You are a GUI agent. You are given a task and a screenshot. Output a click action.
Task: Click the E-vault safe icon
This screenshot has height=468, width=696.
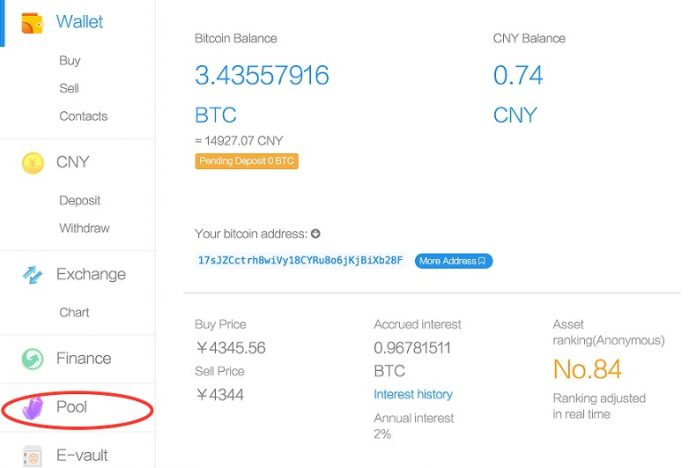point(32,456)
